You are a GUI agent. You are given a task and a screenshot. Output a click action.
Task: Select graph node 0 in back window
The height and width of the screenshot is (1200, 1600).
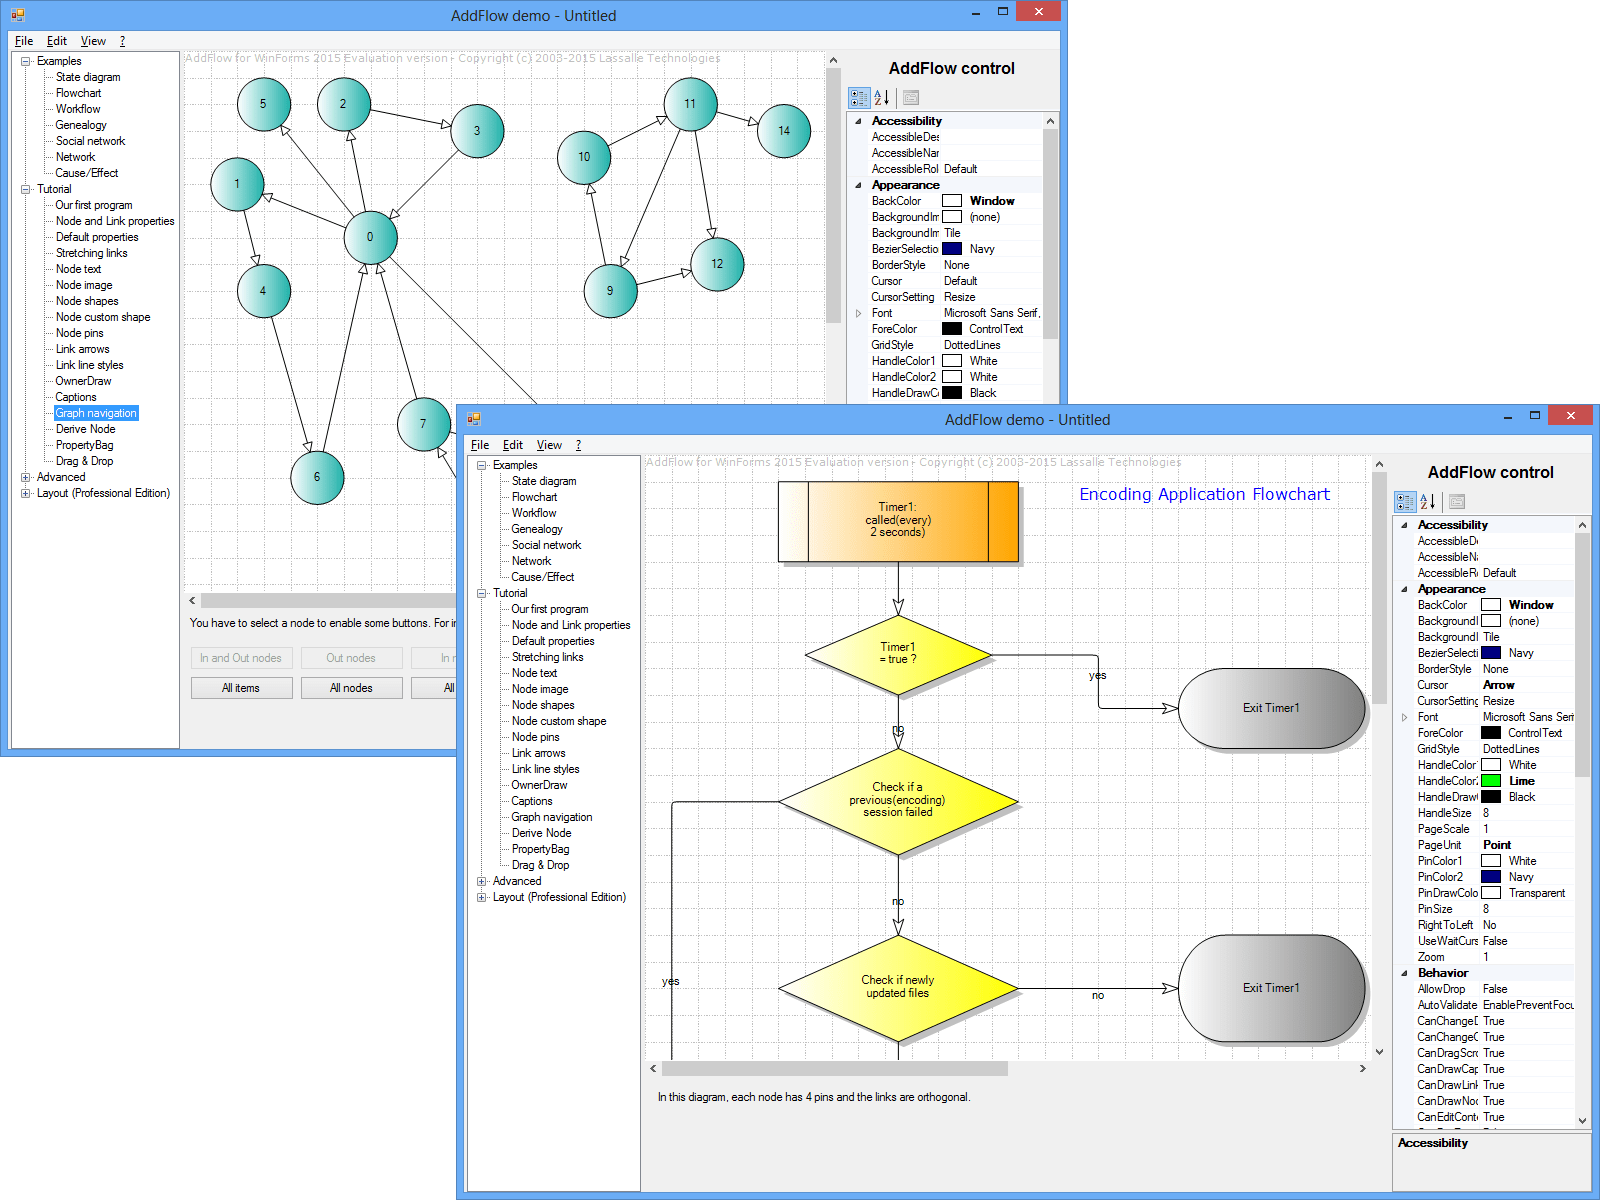click(370, 237)
